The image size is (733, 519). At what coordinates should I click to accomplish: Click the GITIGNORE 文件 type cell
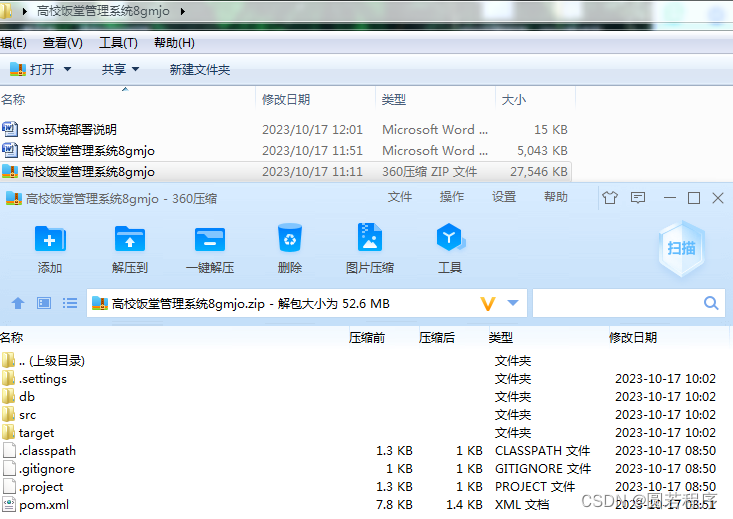[x=543, y=469]
